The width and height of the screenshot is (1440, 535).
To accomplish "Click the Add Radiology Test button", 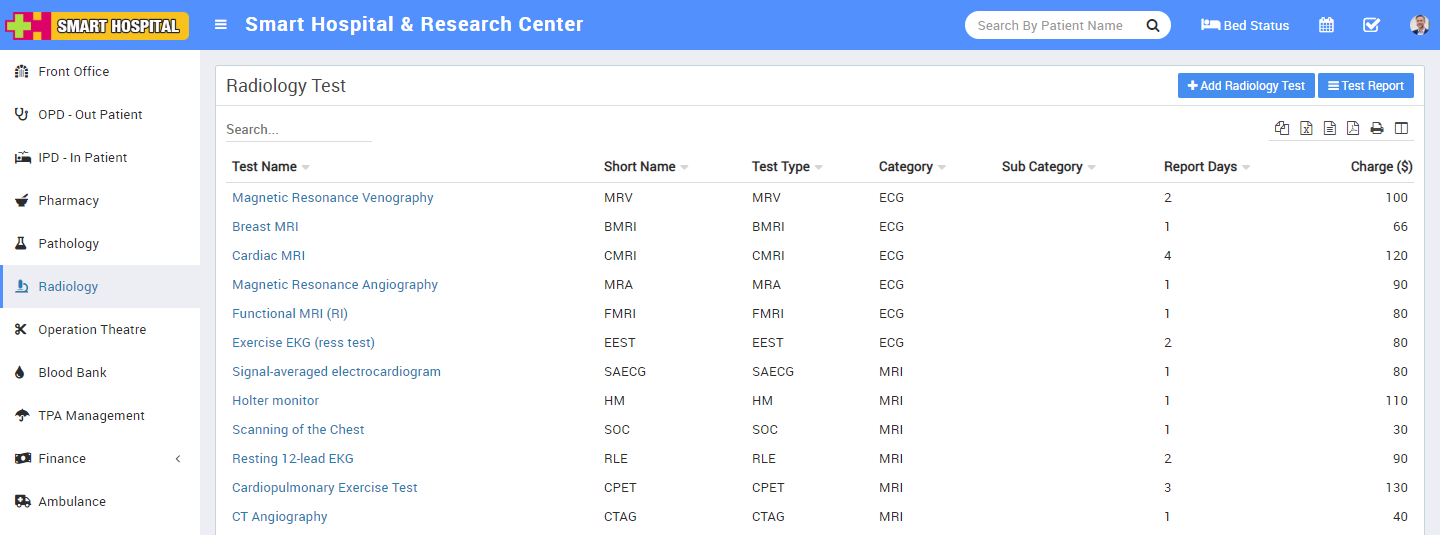I will pyautogui.click(x=1246, y=86).
